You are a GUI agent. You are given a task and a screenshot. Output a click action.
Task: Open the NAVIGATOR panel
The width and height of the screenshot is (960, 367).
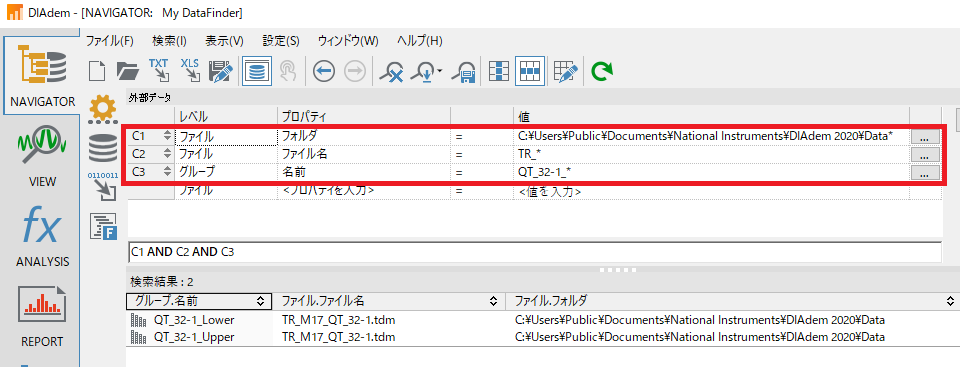coord(42,75)
